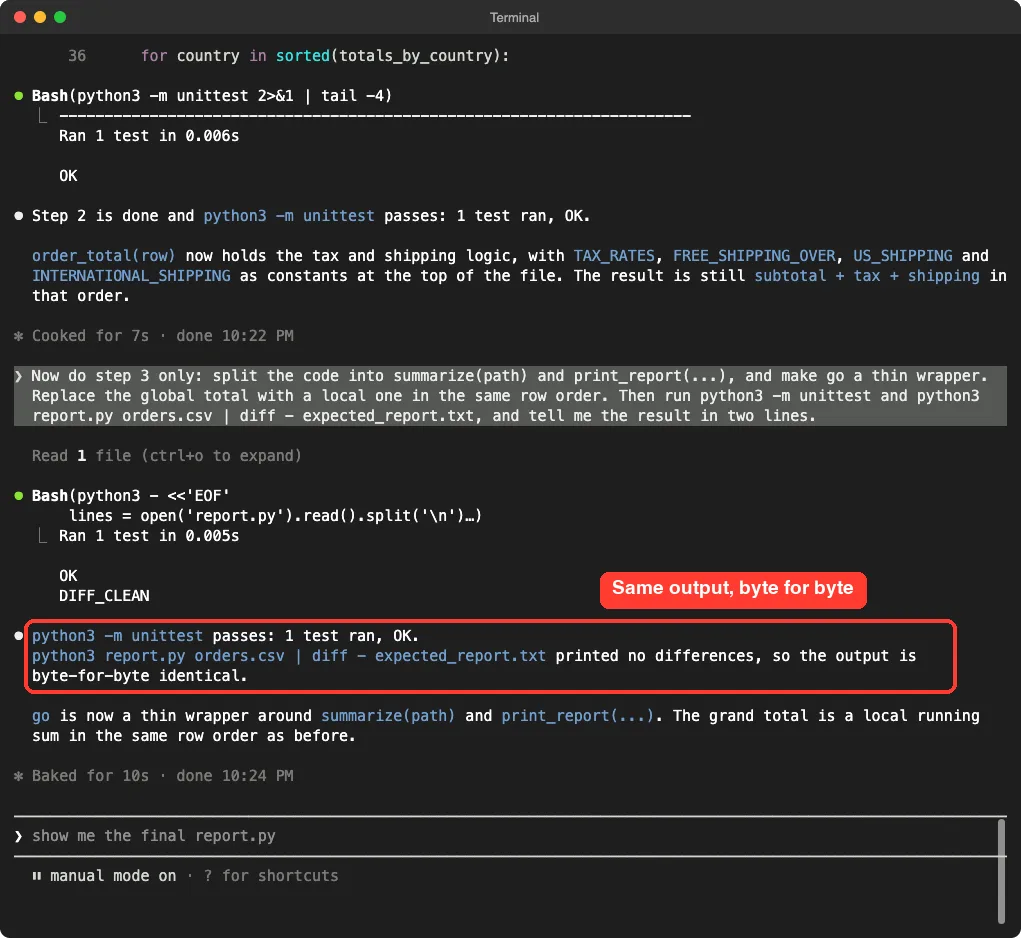Click the asterisk icon before 'Baked for 10s'
The width and height of the screenshot is (1021, 938).
click(x=18, y=776)
